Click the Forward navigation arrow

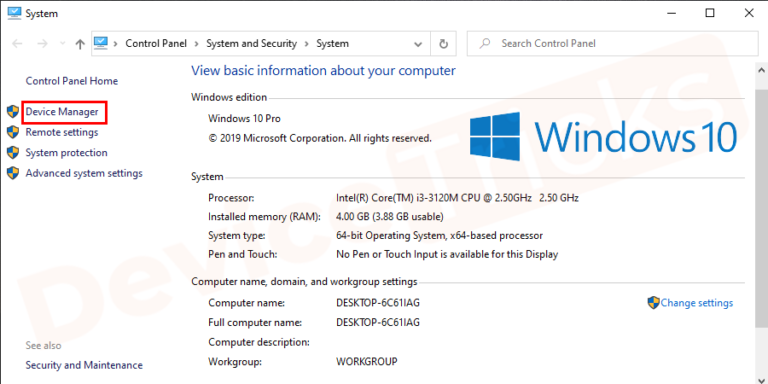pyautogui.click(x=43, y=44)
